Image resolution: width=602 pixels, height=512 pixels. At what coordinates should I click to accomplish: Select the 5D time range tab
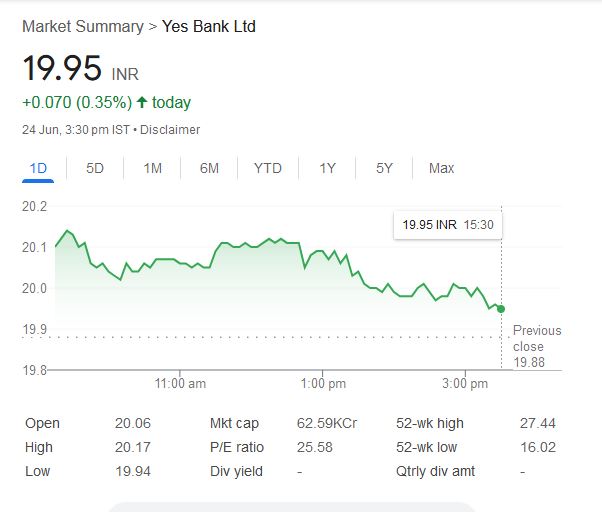(x=95, y=168)
